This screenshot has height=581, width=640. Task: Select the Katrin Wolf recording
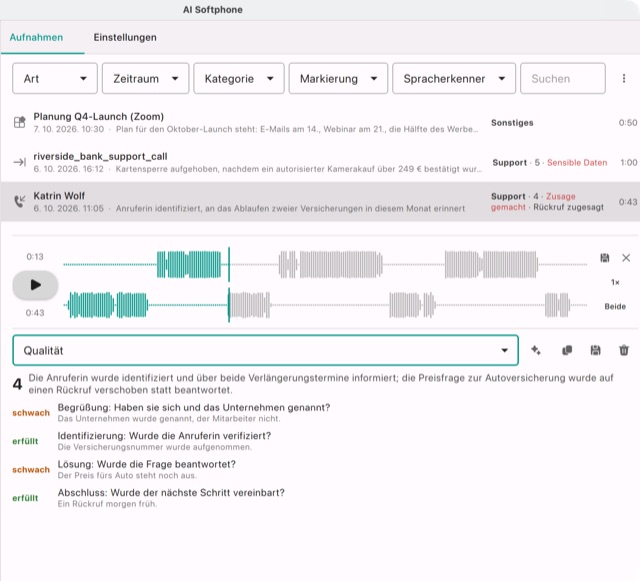[320, 202]
